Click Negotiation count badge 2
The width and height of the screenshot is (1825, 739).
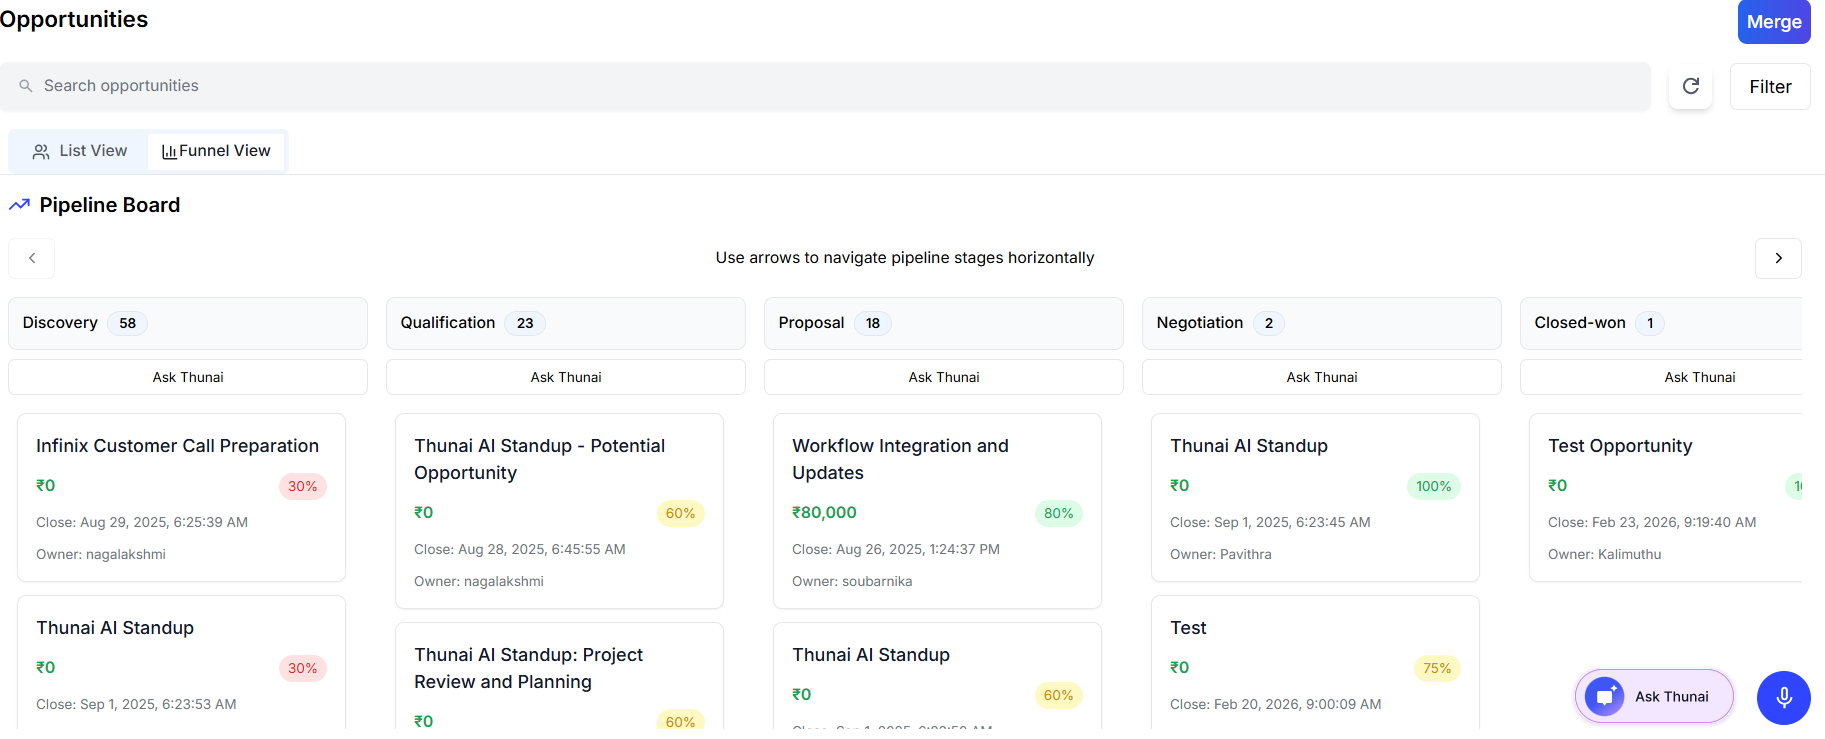[1269, 323]
